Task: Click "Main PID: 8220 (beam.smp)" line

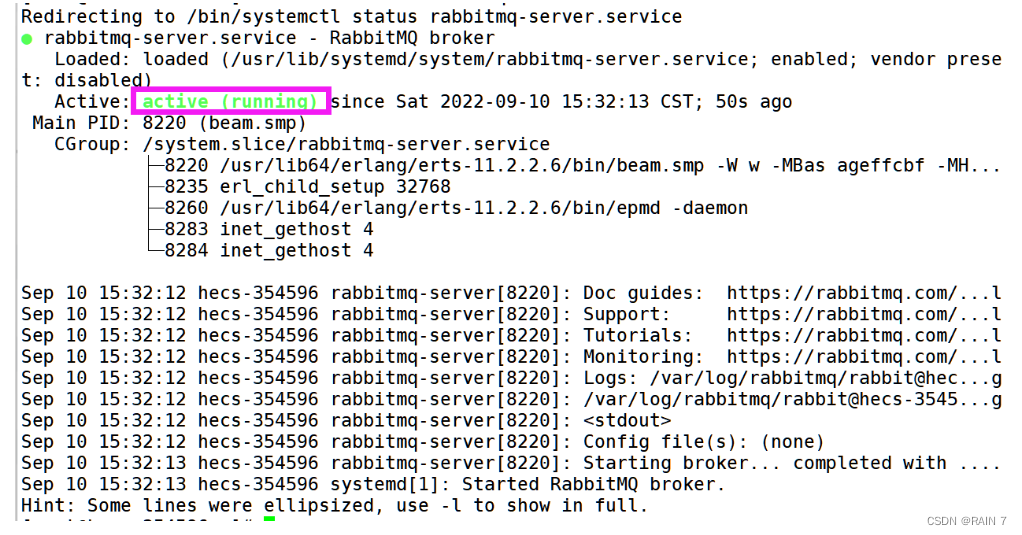Action: 169,123
